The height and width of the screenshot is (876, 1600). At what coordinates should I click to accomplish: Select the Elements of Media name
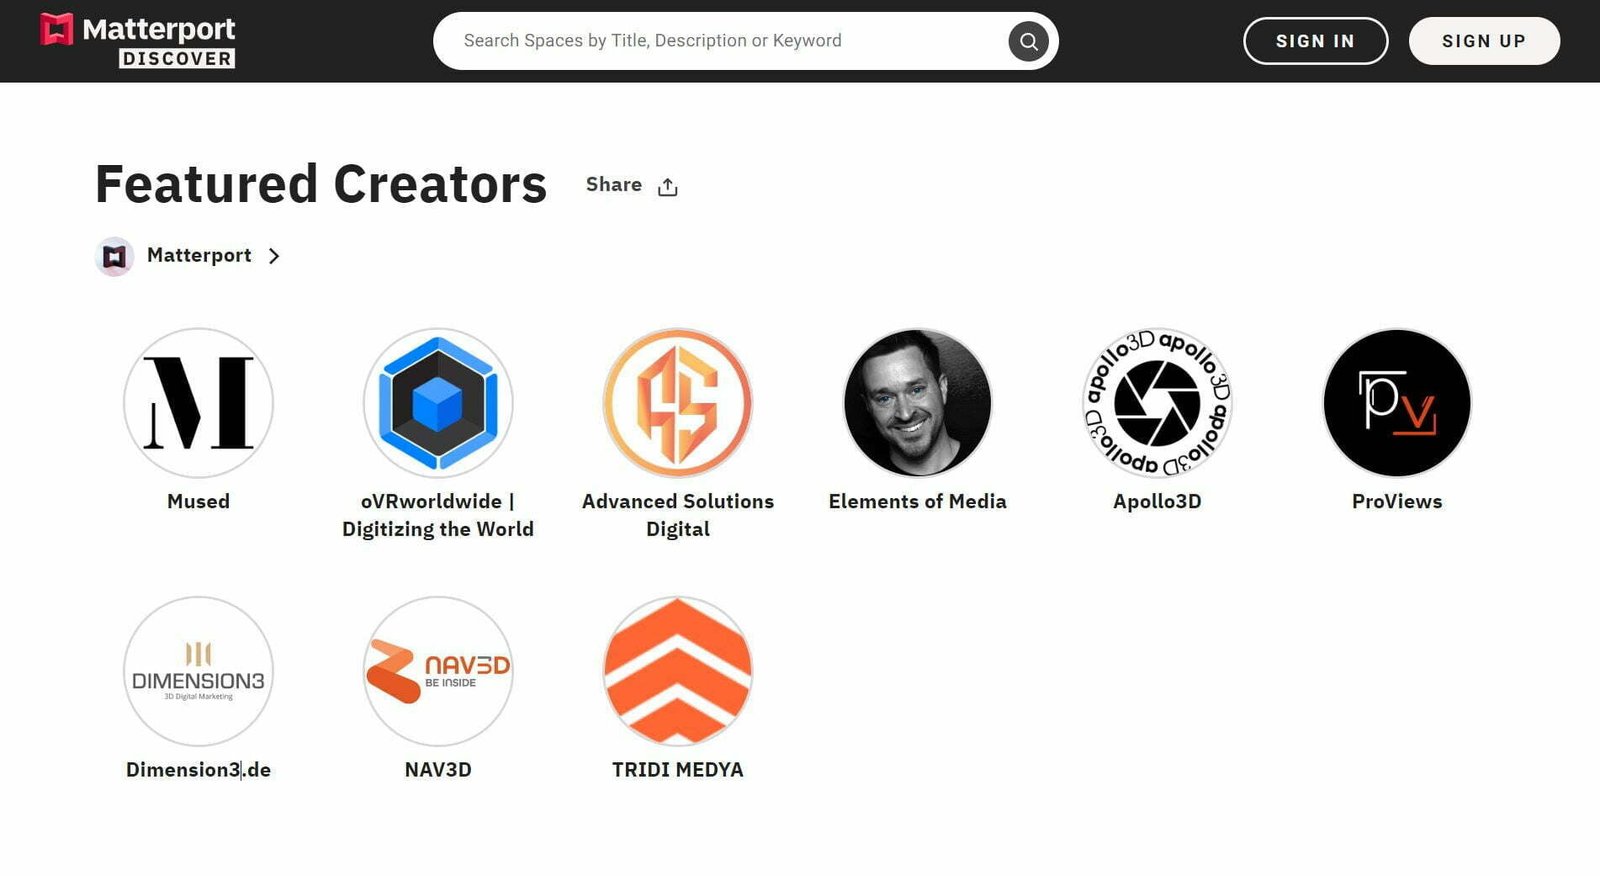pos(918,501)
